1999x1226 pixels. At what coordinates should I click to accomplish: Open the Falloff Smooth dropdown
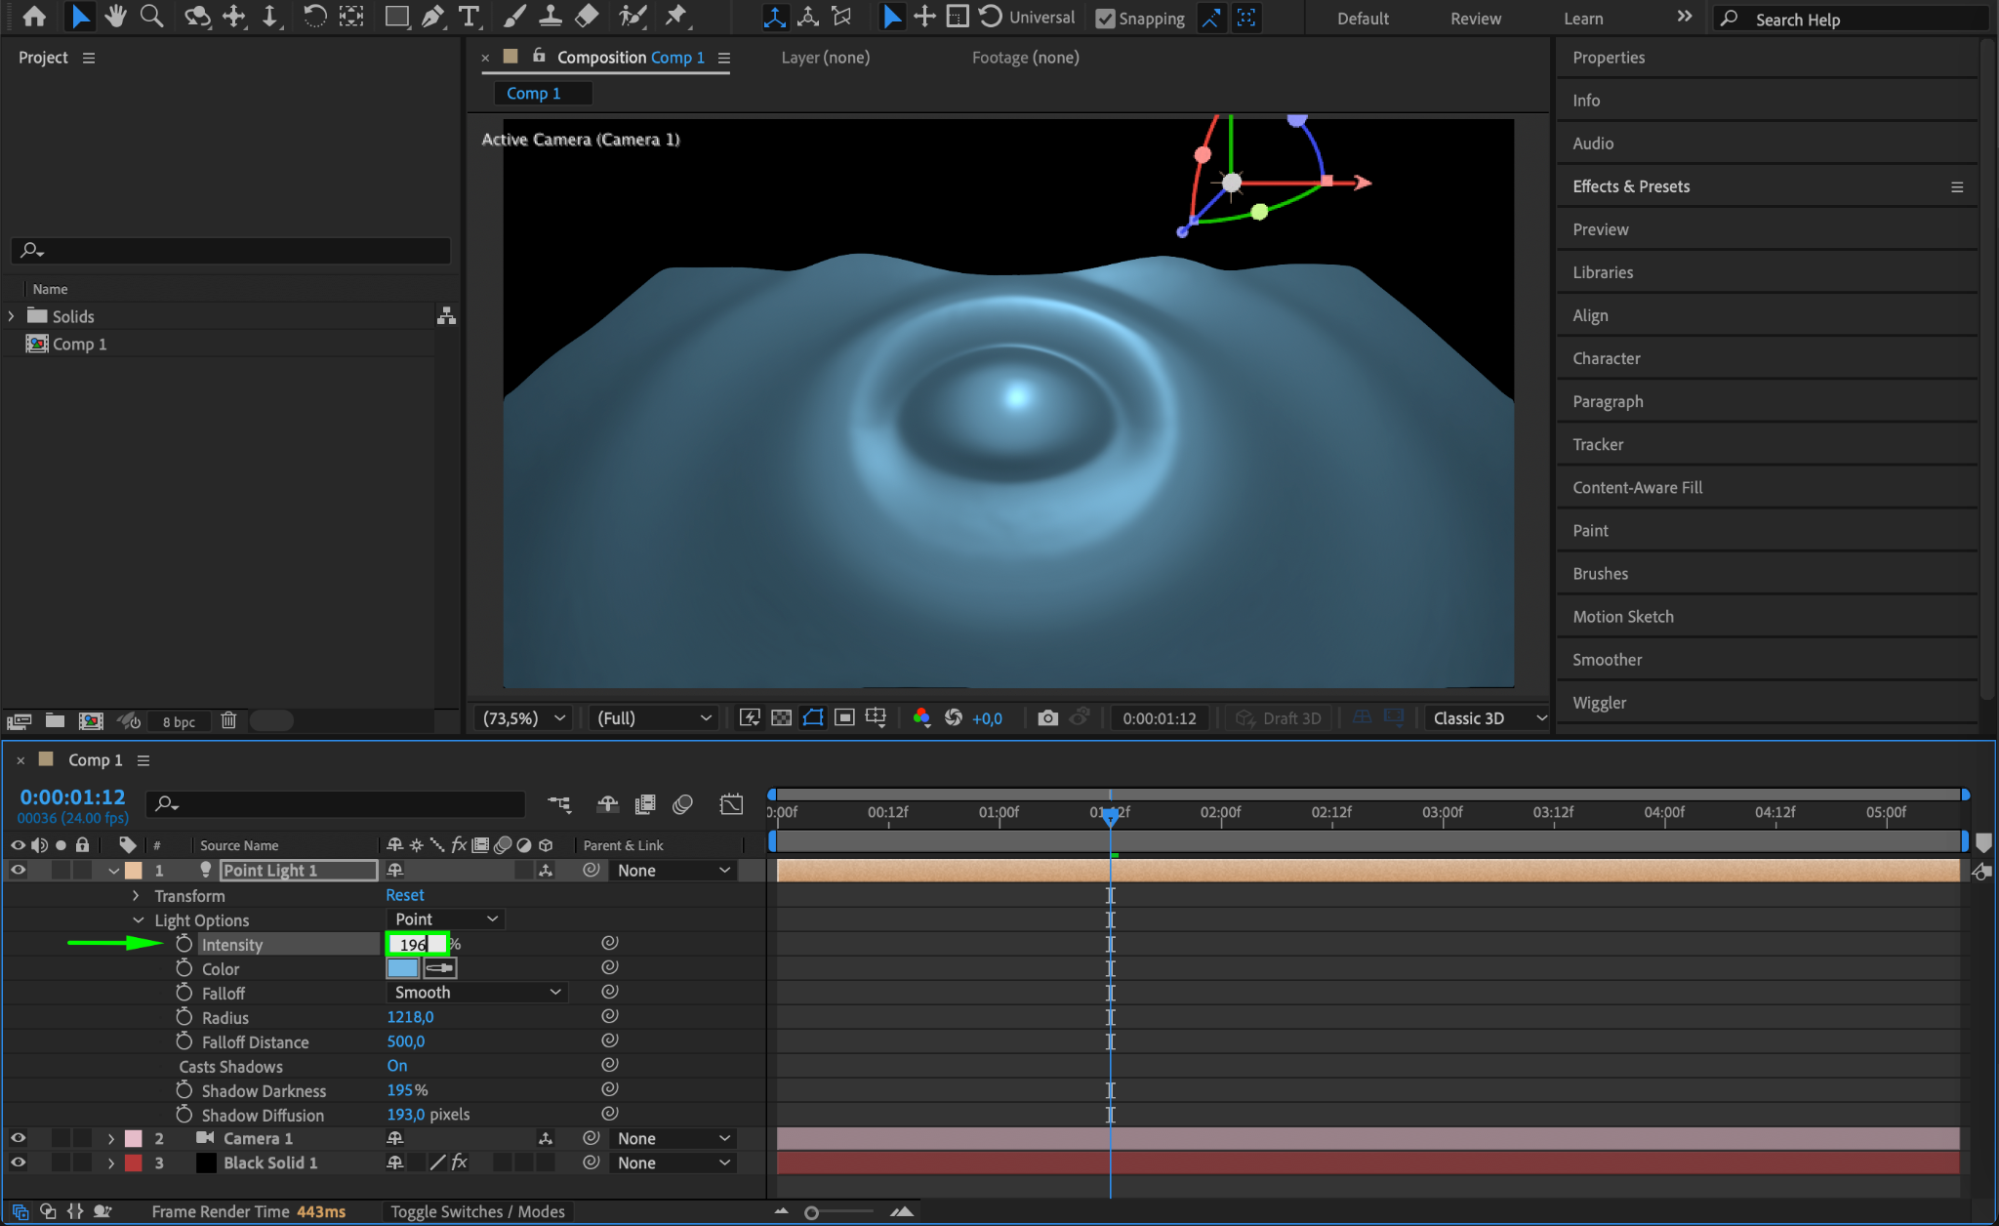[x=476, y=992]
